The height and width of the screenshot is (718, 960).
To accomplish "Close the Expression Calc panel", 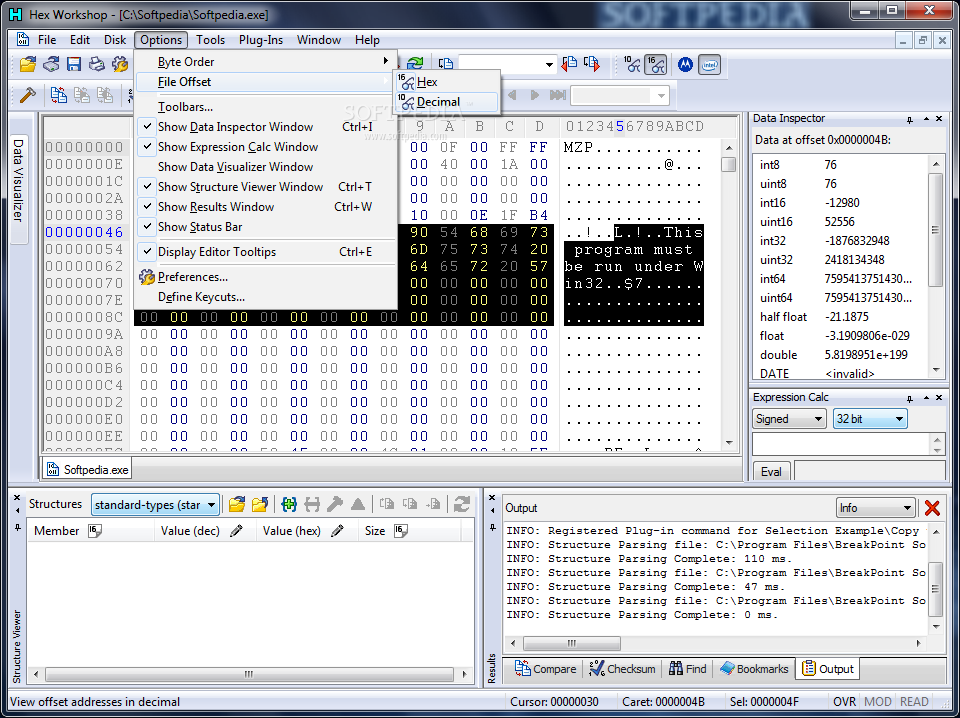I will coord(939,398).
